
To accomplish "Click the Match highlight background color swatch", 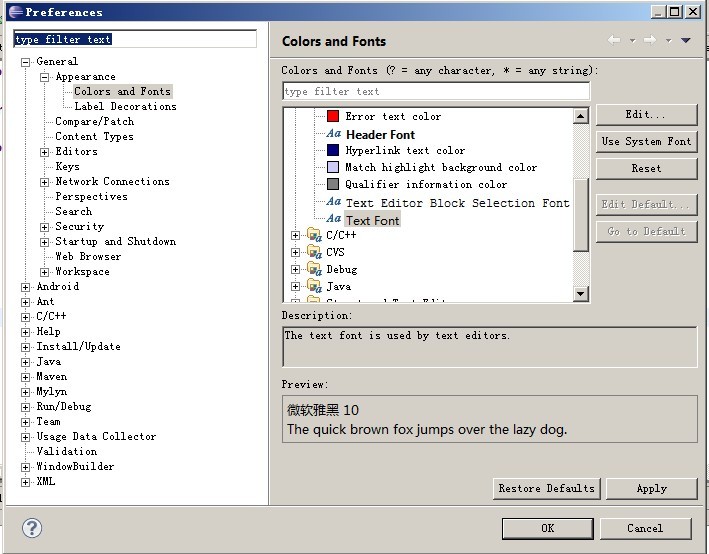I will [x=333, y=167].
